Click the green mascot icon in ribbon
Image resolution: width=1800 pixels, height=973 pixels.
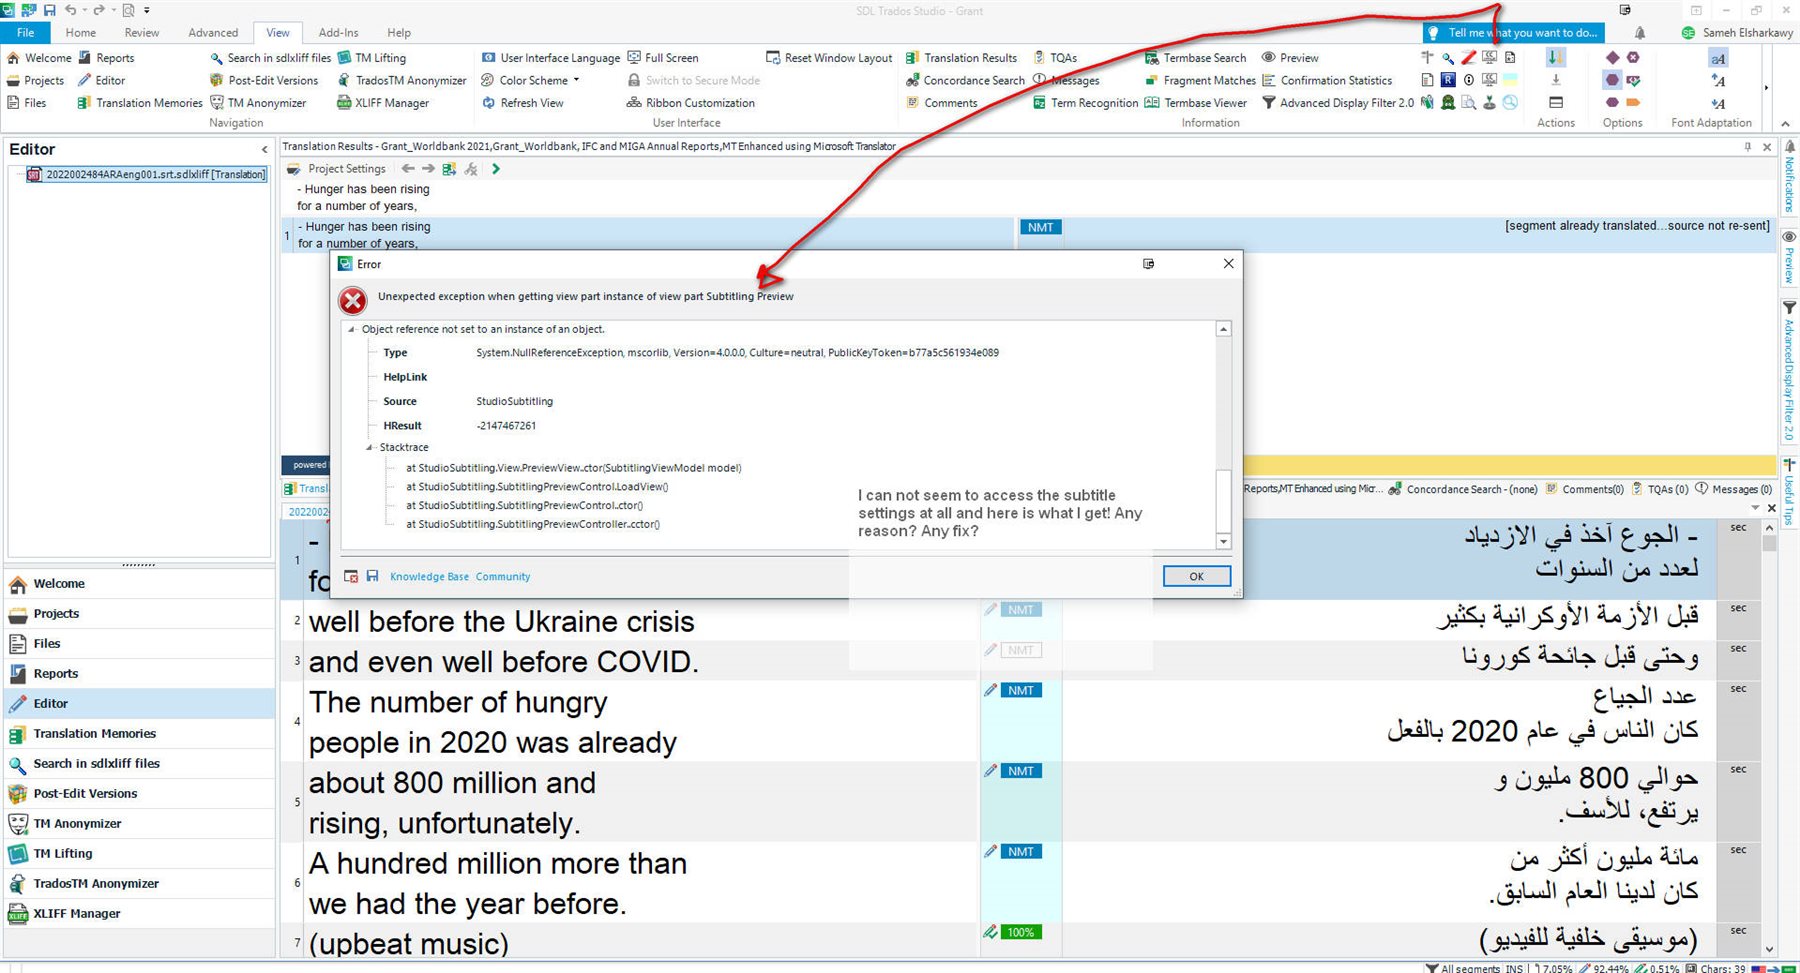click(1448, 102)
